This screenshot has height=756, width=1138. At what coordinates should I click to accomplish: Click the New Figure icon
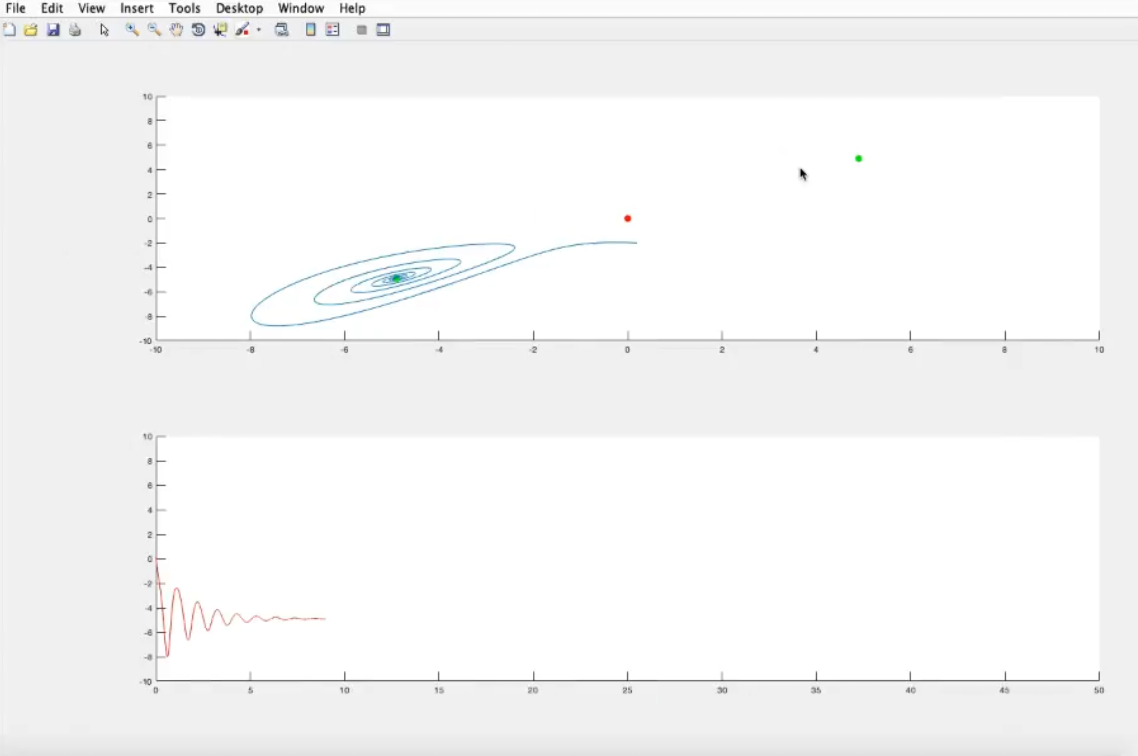coord(9,30)
